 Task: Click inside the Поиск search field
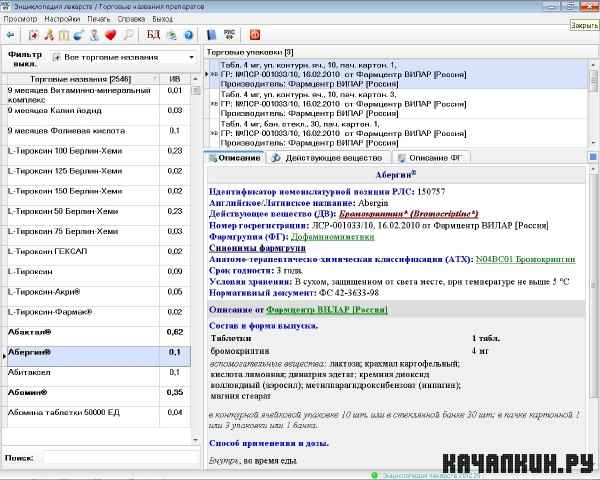pos(122,458)
